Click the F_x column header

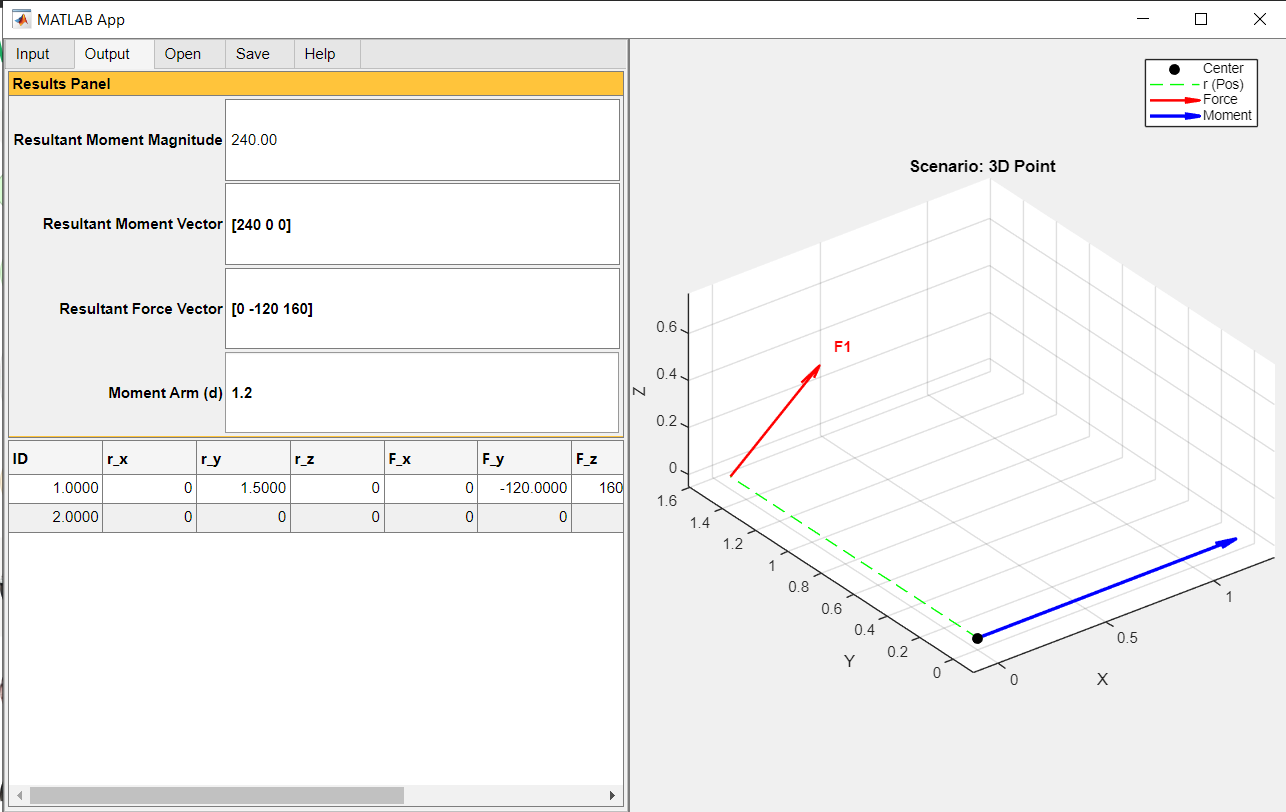point(431,459)
